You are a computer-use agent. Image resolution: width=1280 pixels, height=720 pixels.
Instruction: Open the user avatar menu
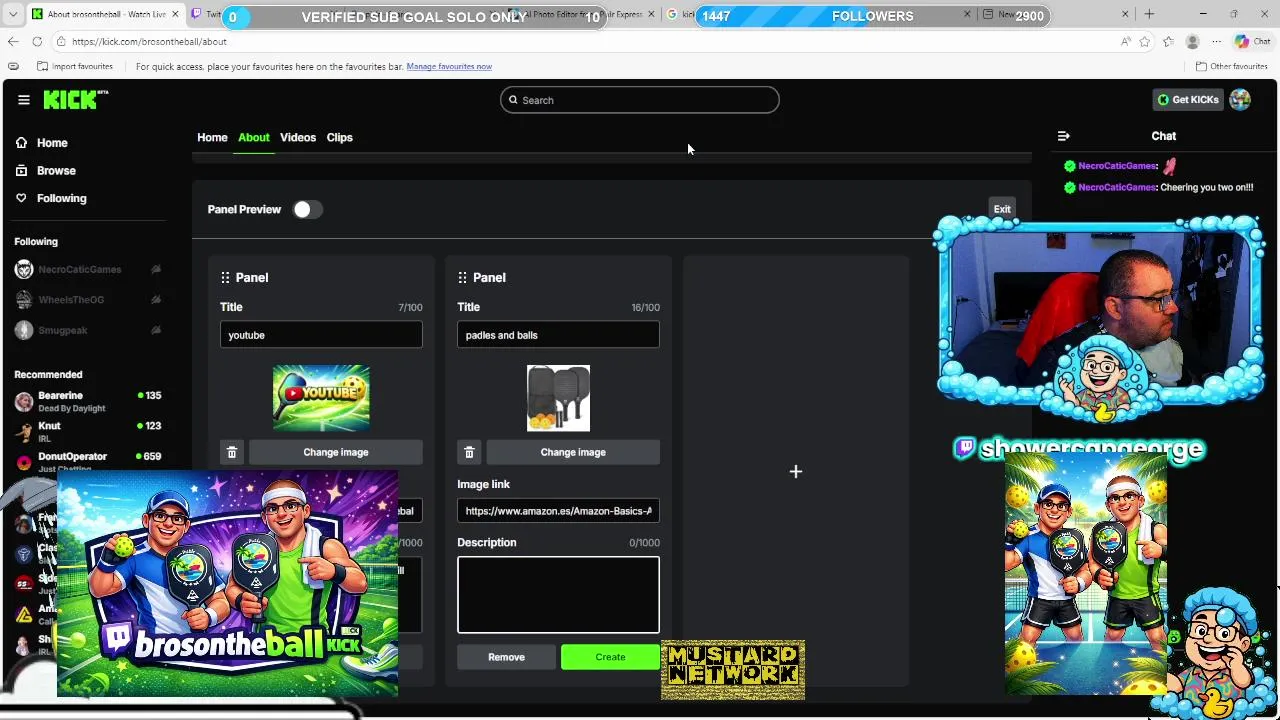(1240, 100)
